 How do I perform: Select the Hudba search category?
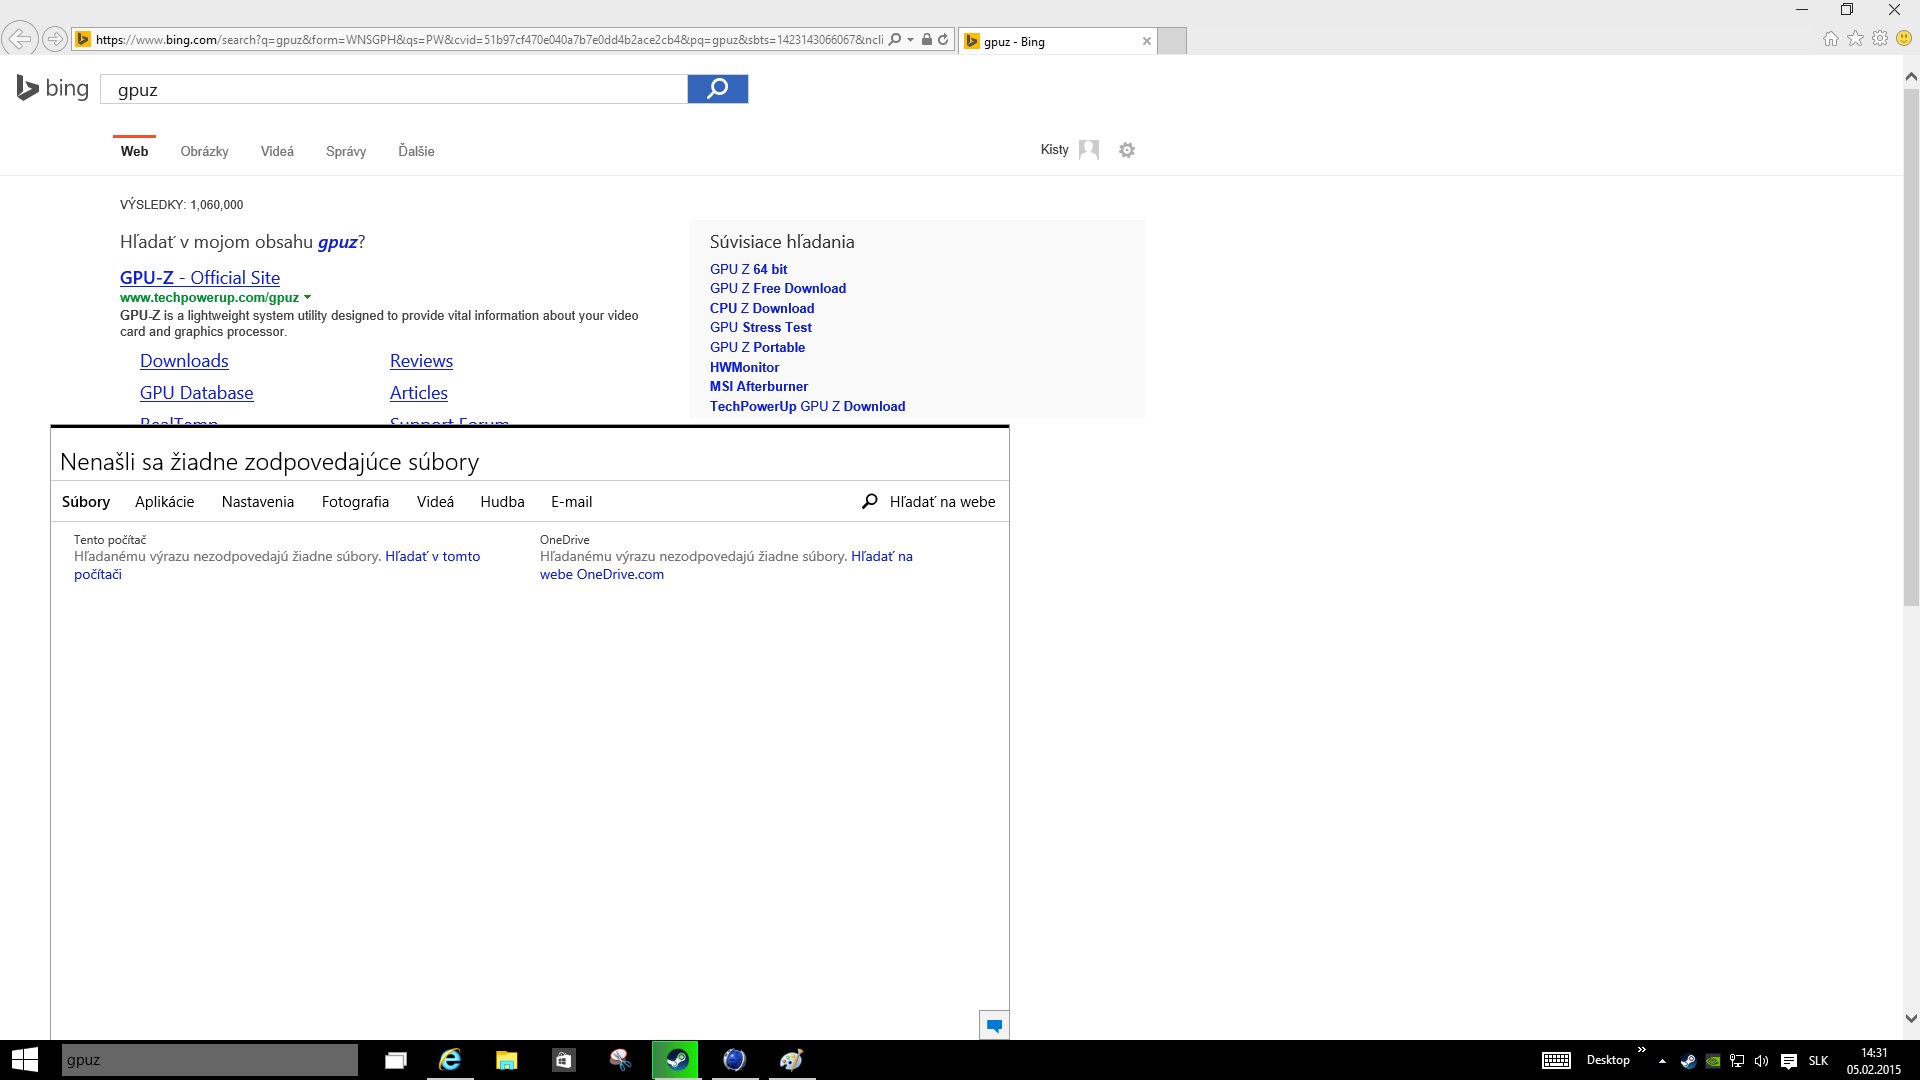point(502,502)
